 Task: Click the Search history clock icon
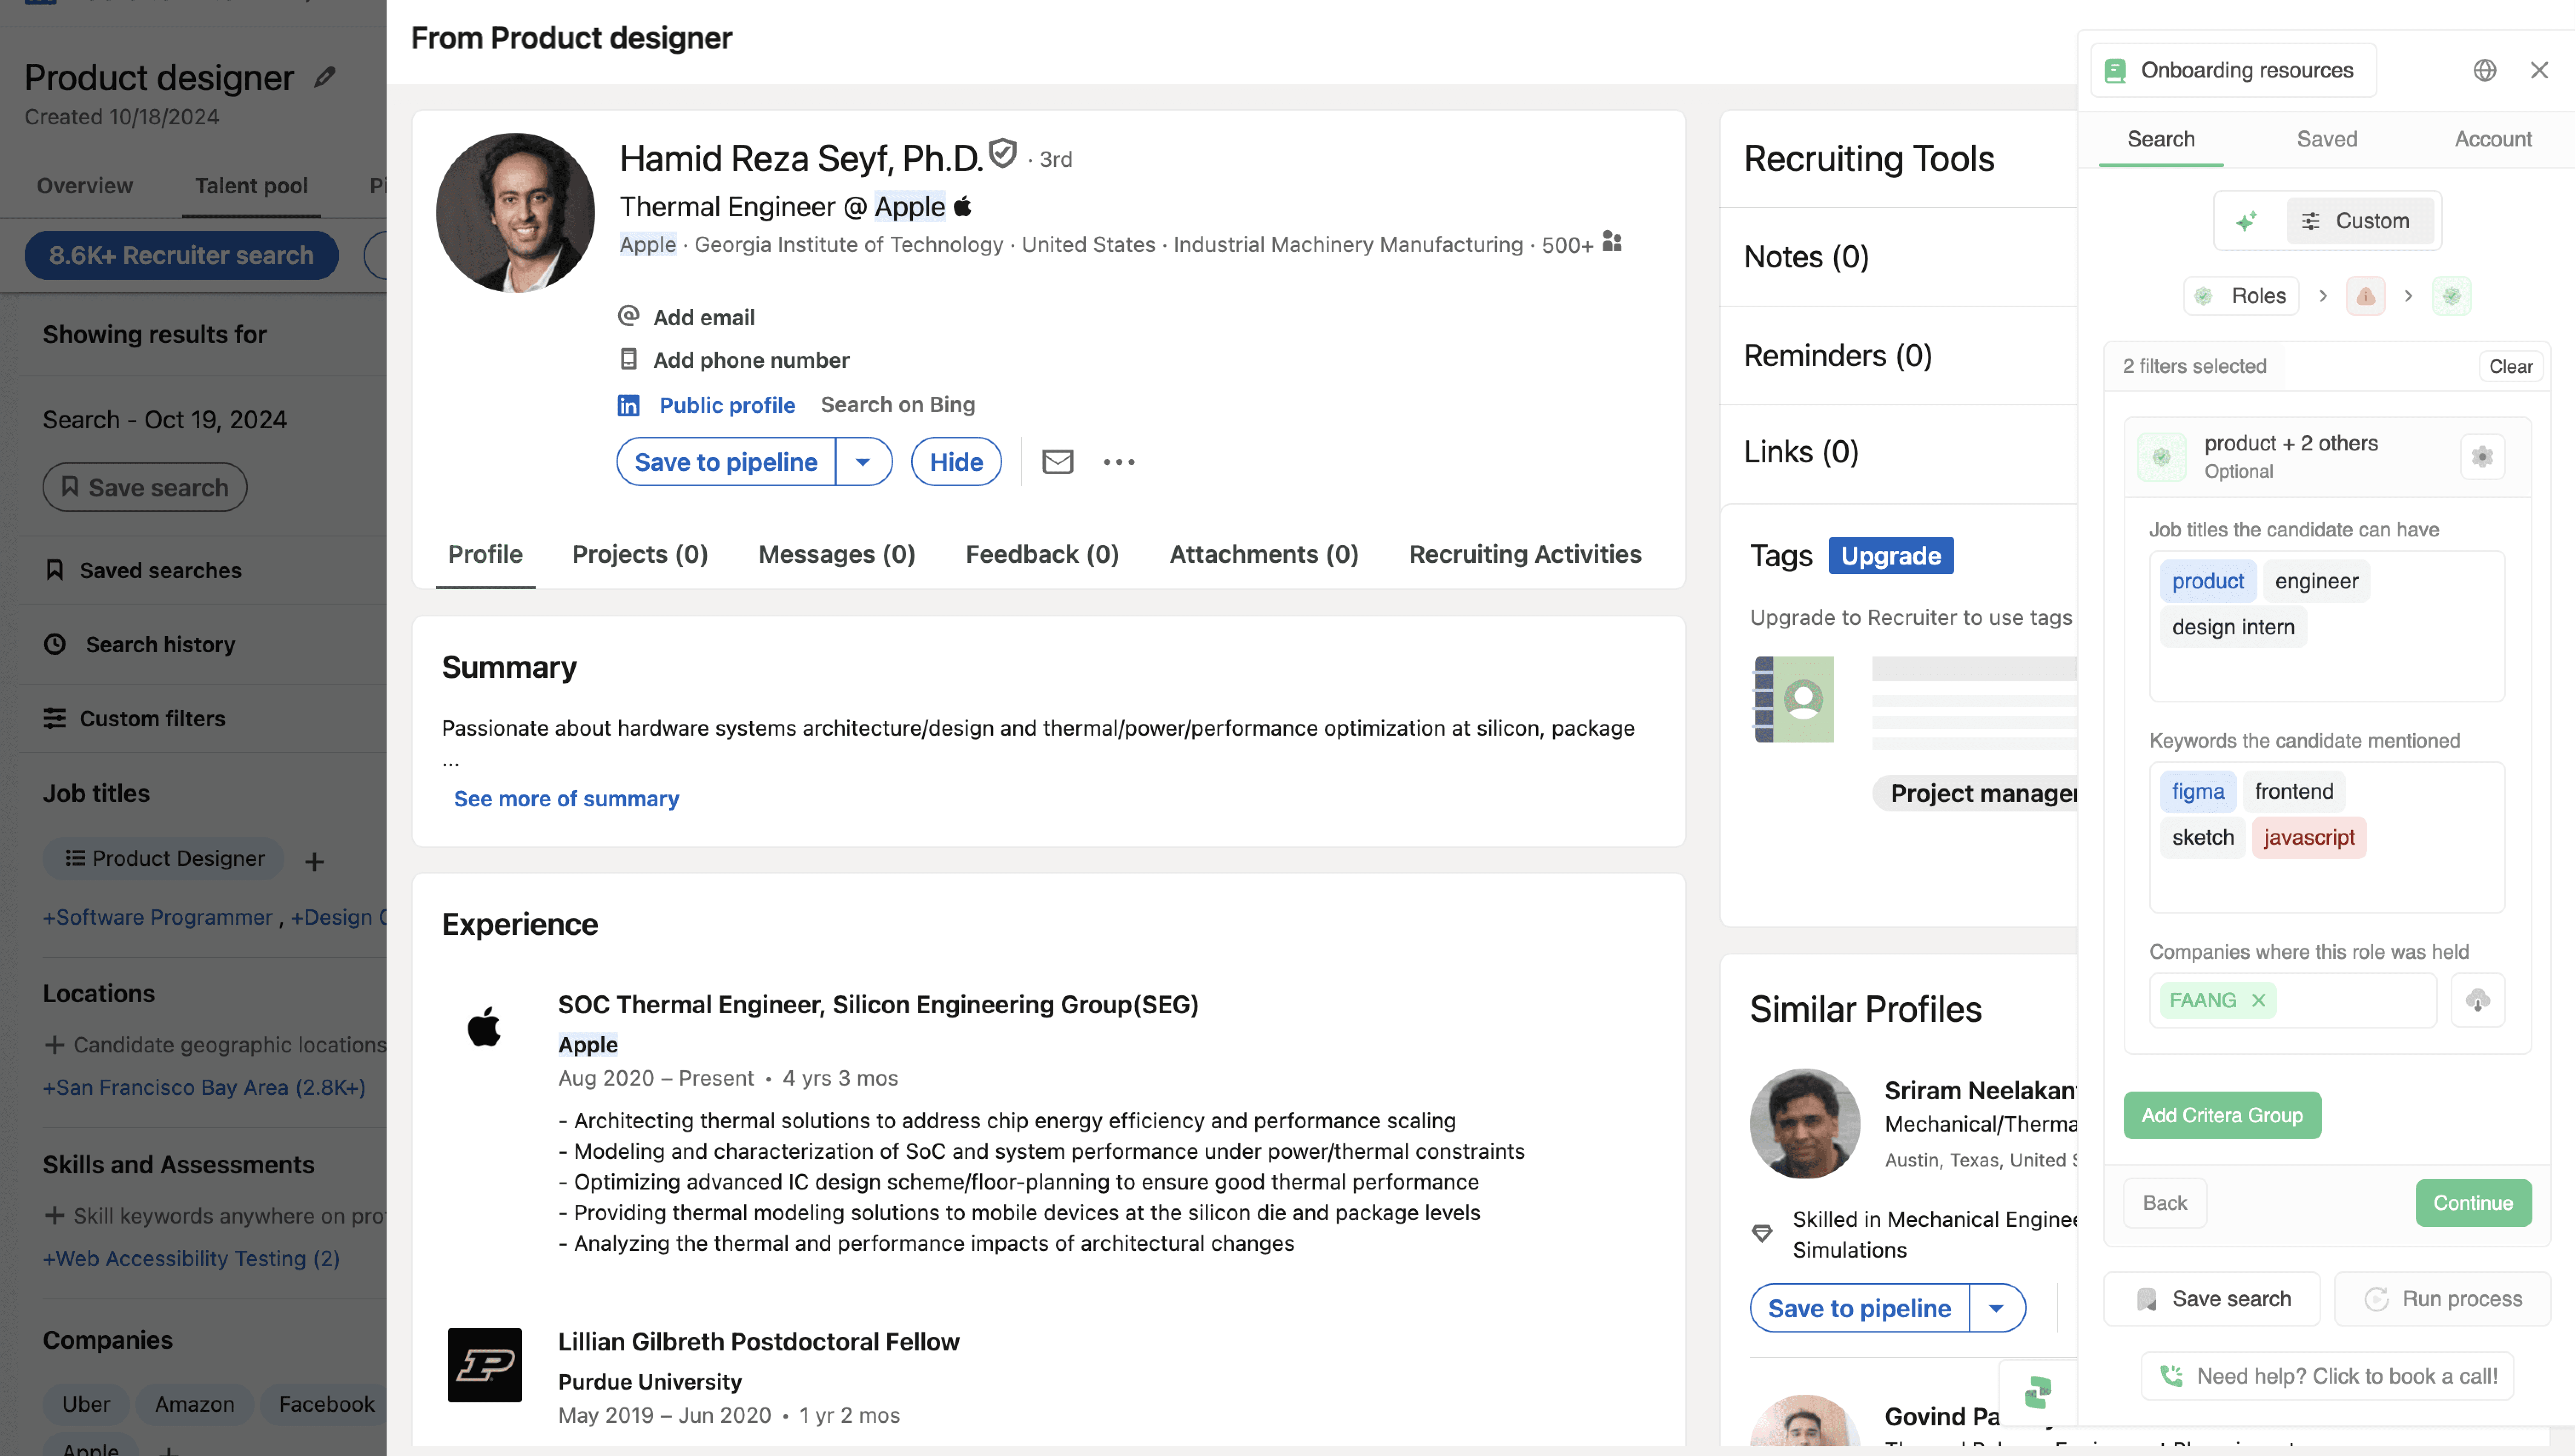click(x=55, y=644)
